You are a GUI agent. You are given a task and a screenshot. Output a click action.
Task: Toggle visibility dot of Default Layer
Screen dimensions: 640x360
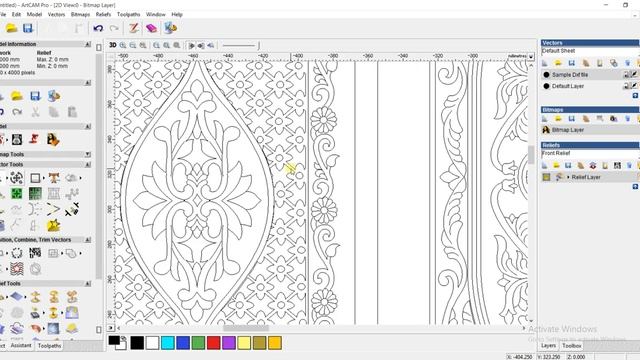pos(547,86)
